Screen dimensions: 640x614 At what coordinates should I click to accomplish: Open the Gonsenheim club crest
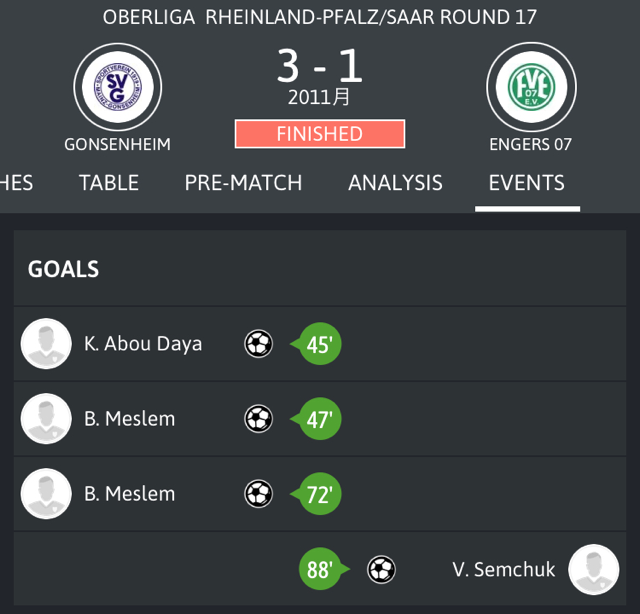click(118, 87)
